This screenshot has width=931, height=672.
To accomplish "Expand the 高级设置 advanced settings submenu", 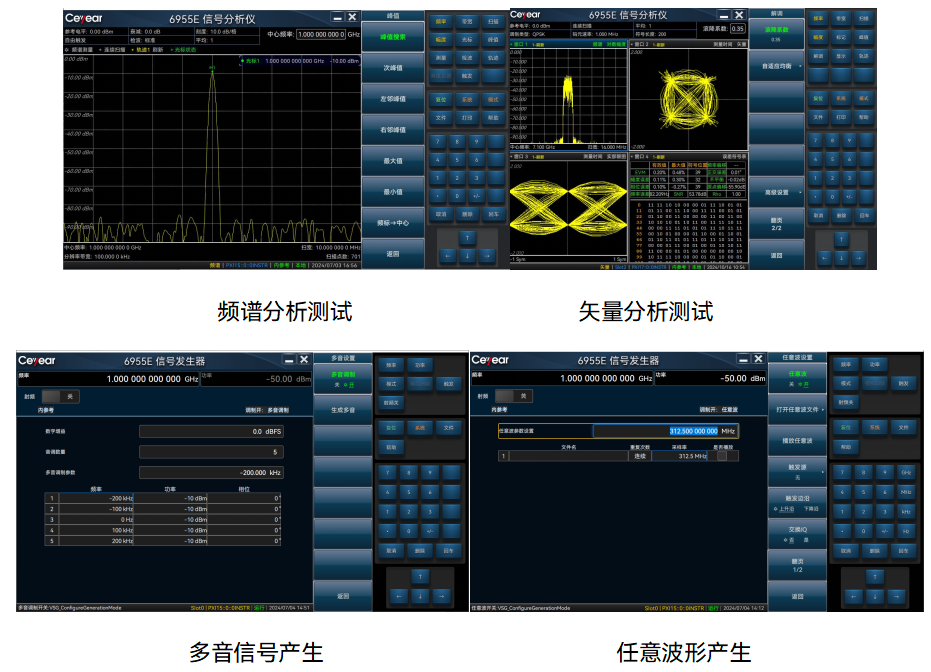I will [x=775, y=192].
